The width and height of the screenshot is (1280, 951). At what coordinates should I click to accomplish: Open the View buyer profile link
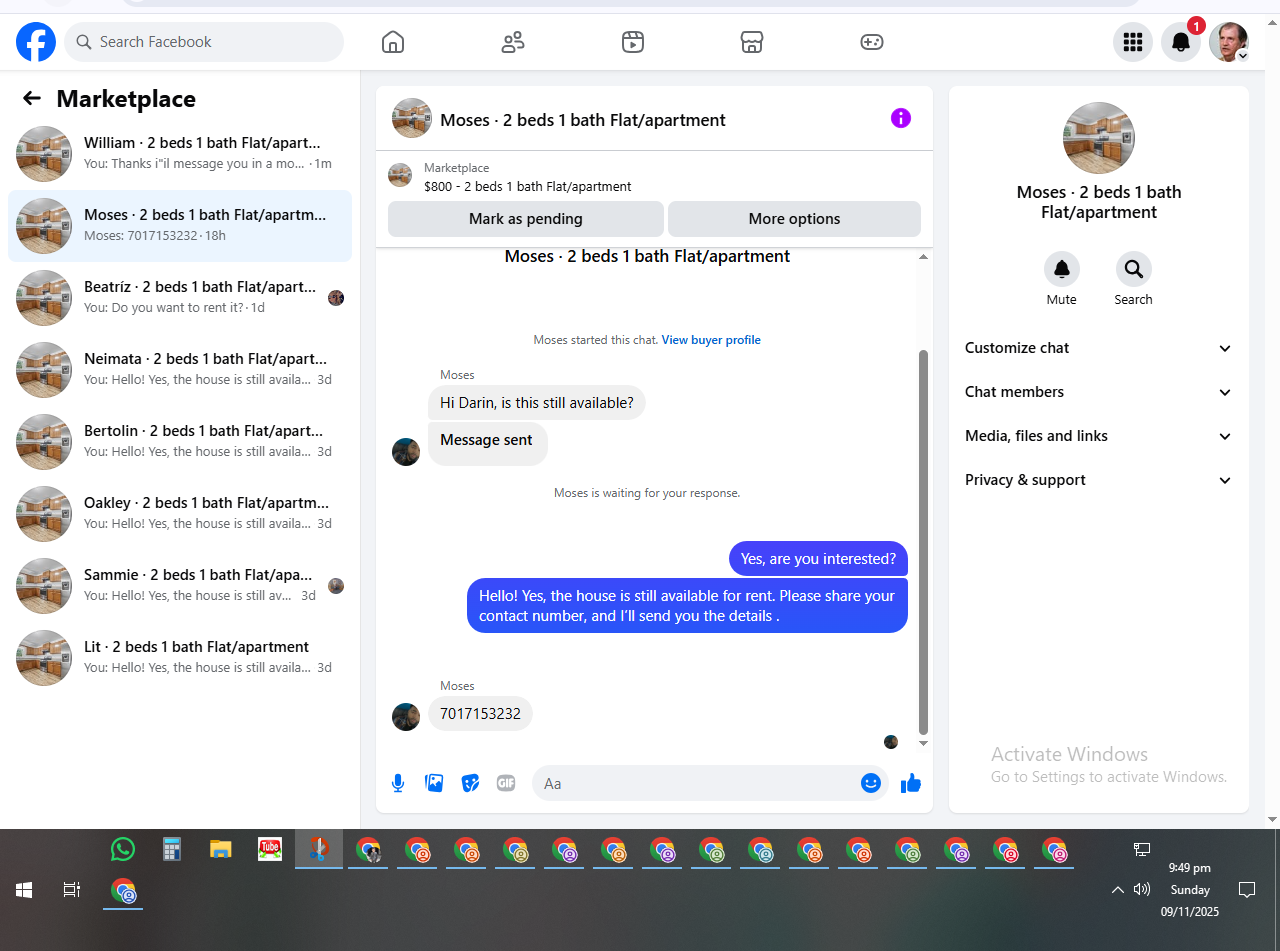point(711,340)
